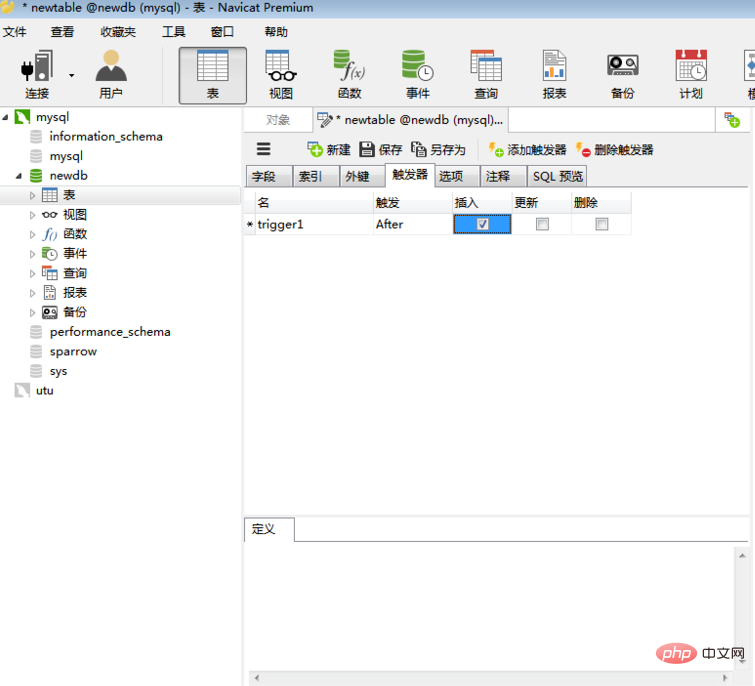Viewport: 755px width, 686px height.
Task: Open the 帮助 (Help) menu
Action: [276, 32]
